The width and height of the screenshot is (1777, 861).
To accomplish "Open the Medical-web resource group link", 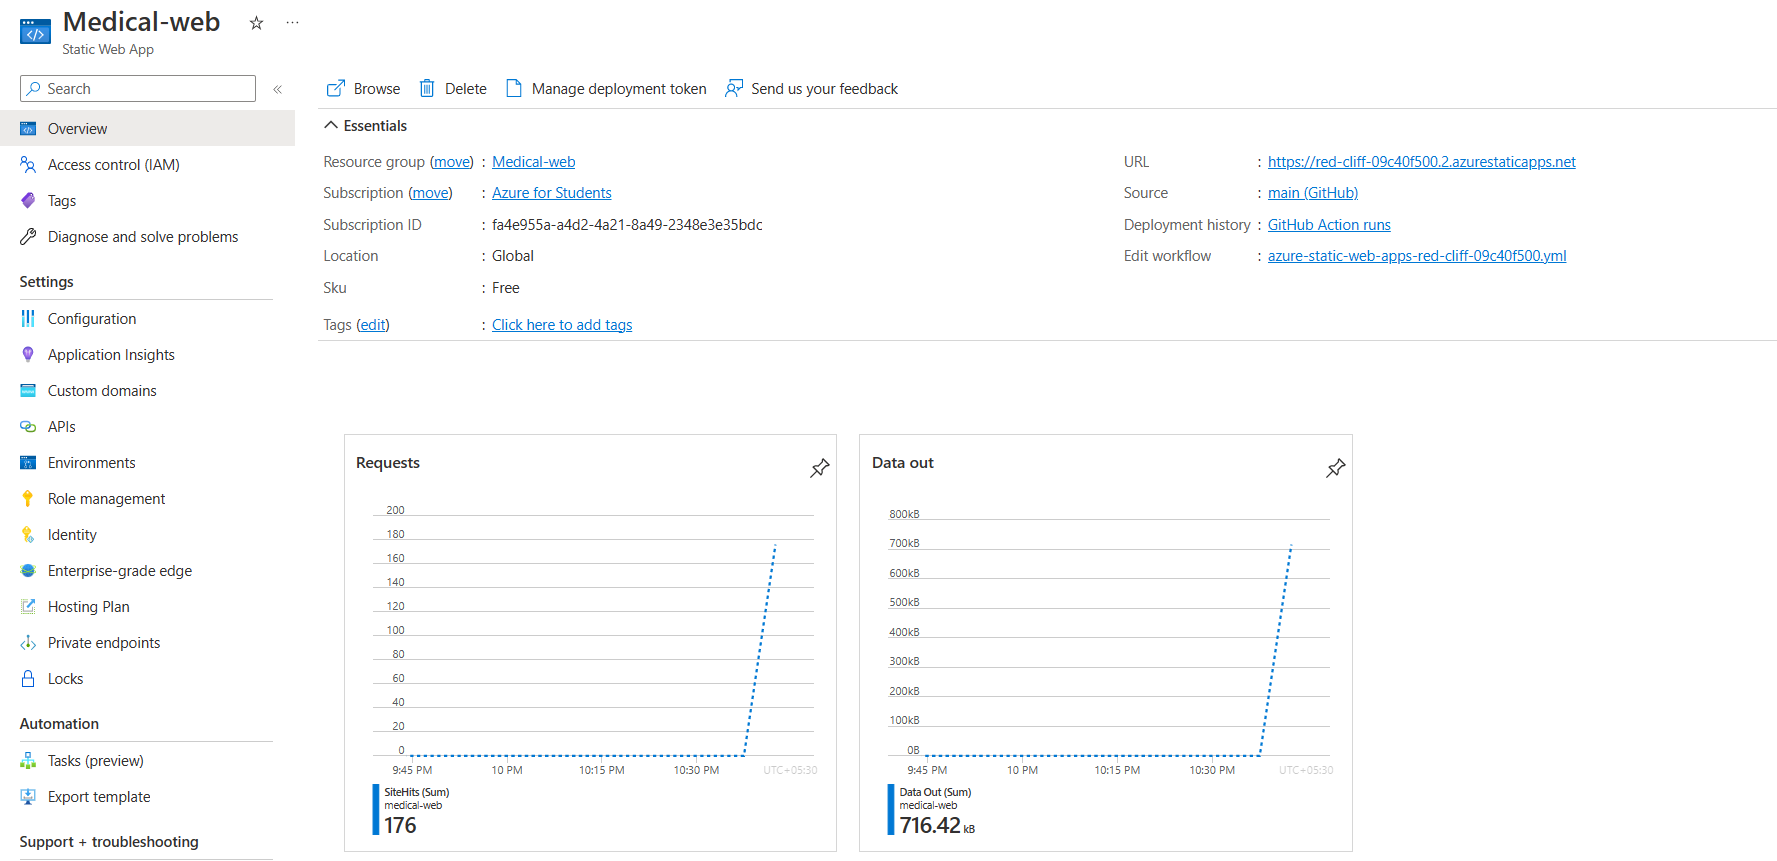I will tap(534, 162).
